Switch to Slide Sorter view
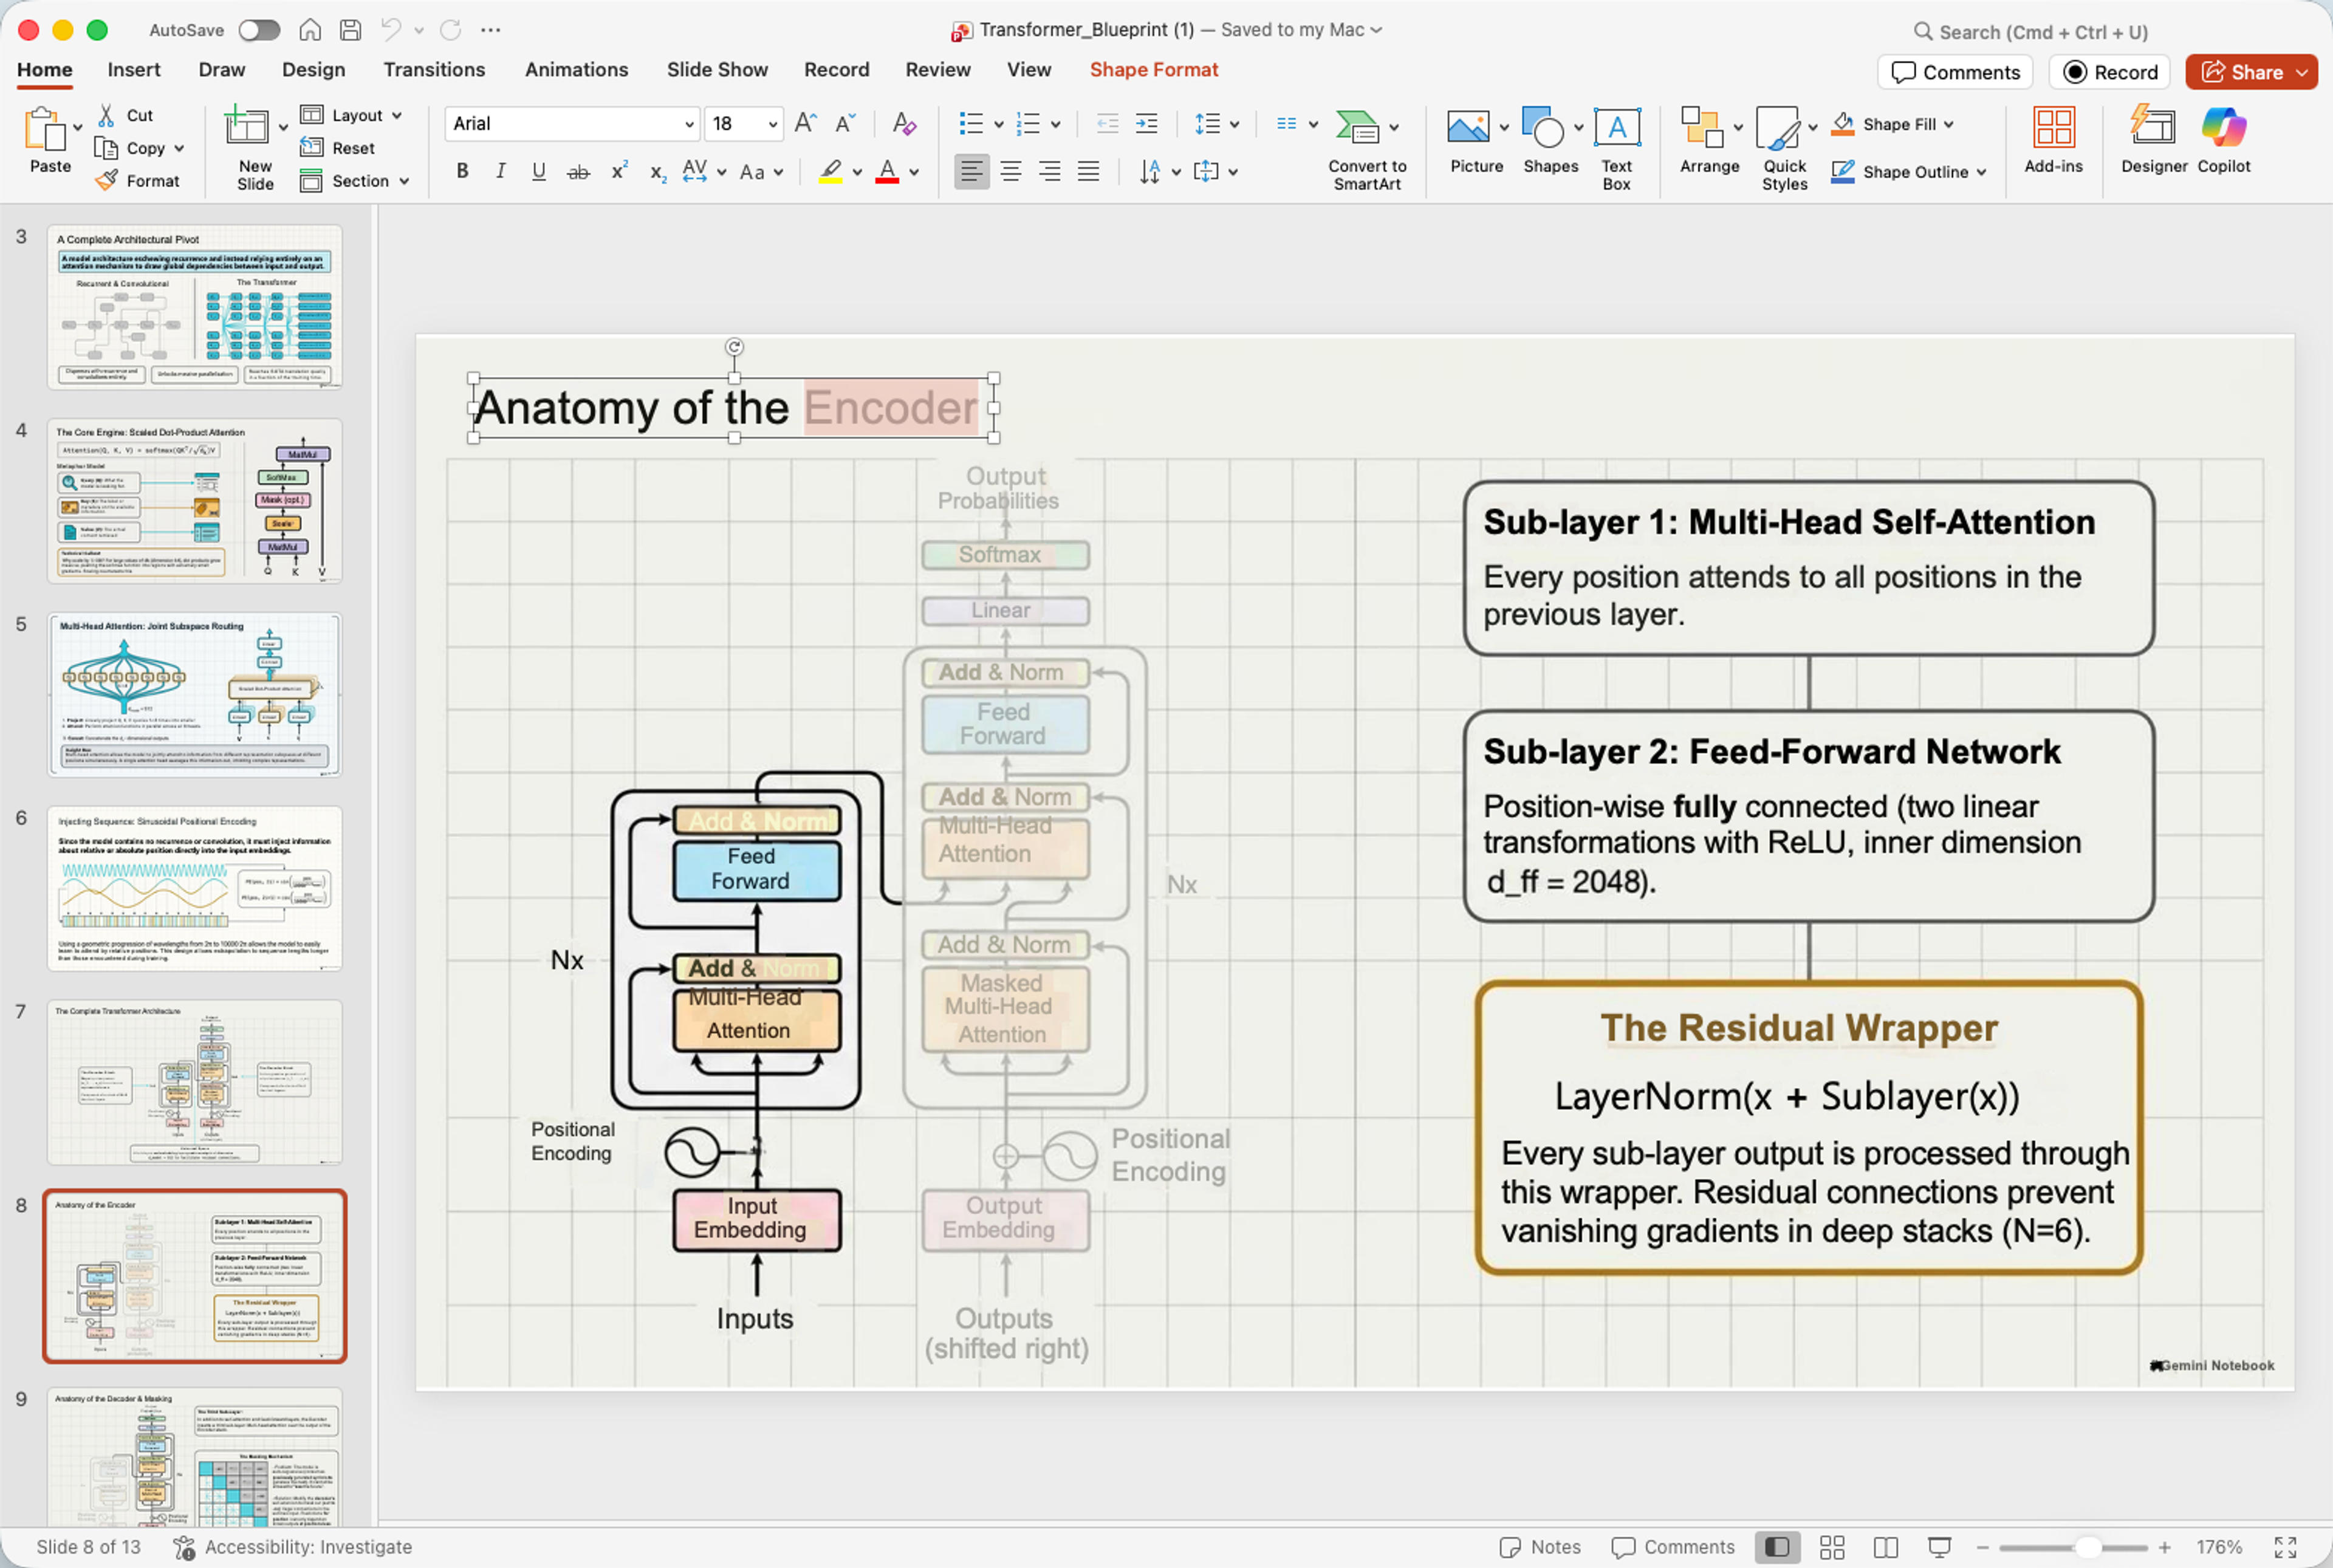This screenshot has width=2333, height=1568. (x=1832, y=1547)
